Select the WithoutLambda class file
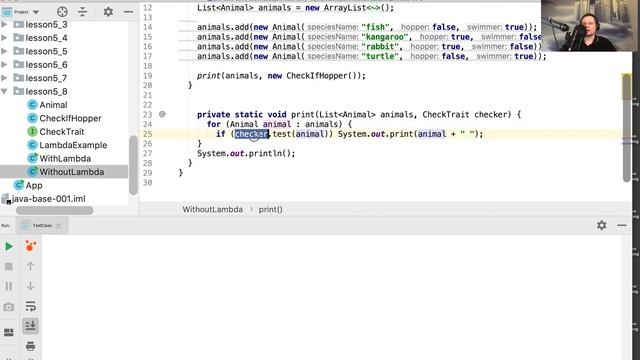This screenshot has width=640, height=360. 64,172
